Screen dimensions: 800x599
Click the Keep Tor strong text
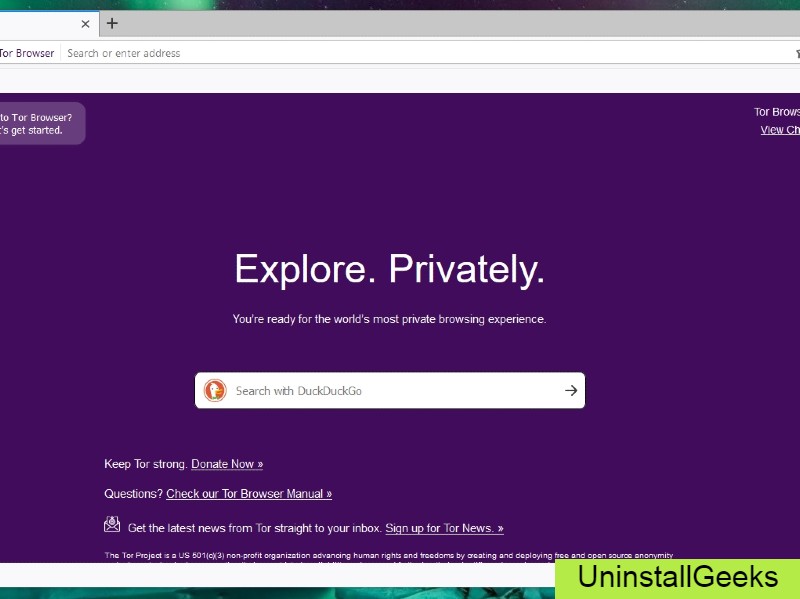coord(145,464)
